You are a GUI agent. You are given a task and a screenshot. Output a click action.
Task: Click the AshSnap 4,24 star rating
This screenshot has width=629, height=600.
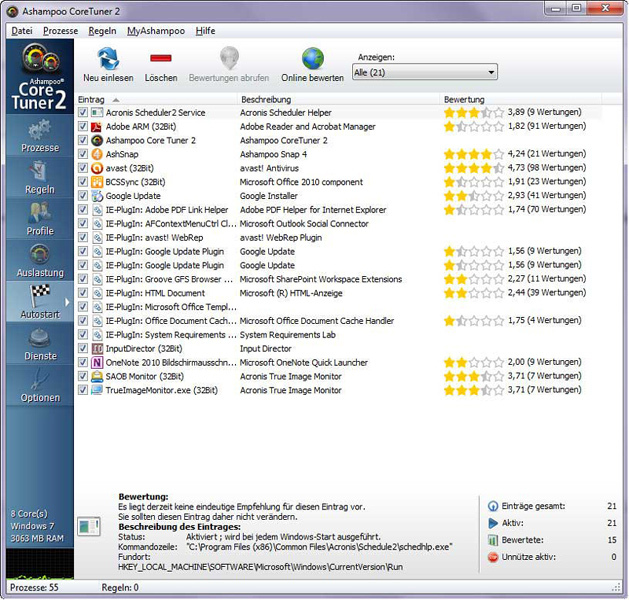point(473,154)
